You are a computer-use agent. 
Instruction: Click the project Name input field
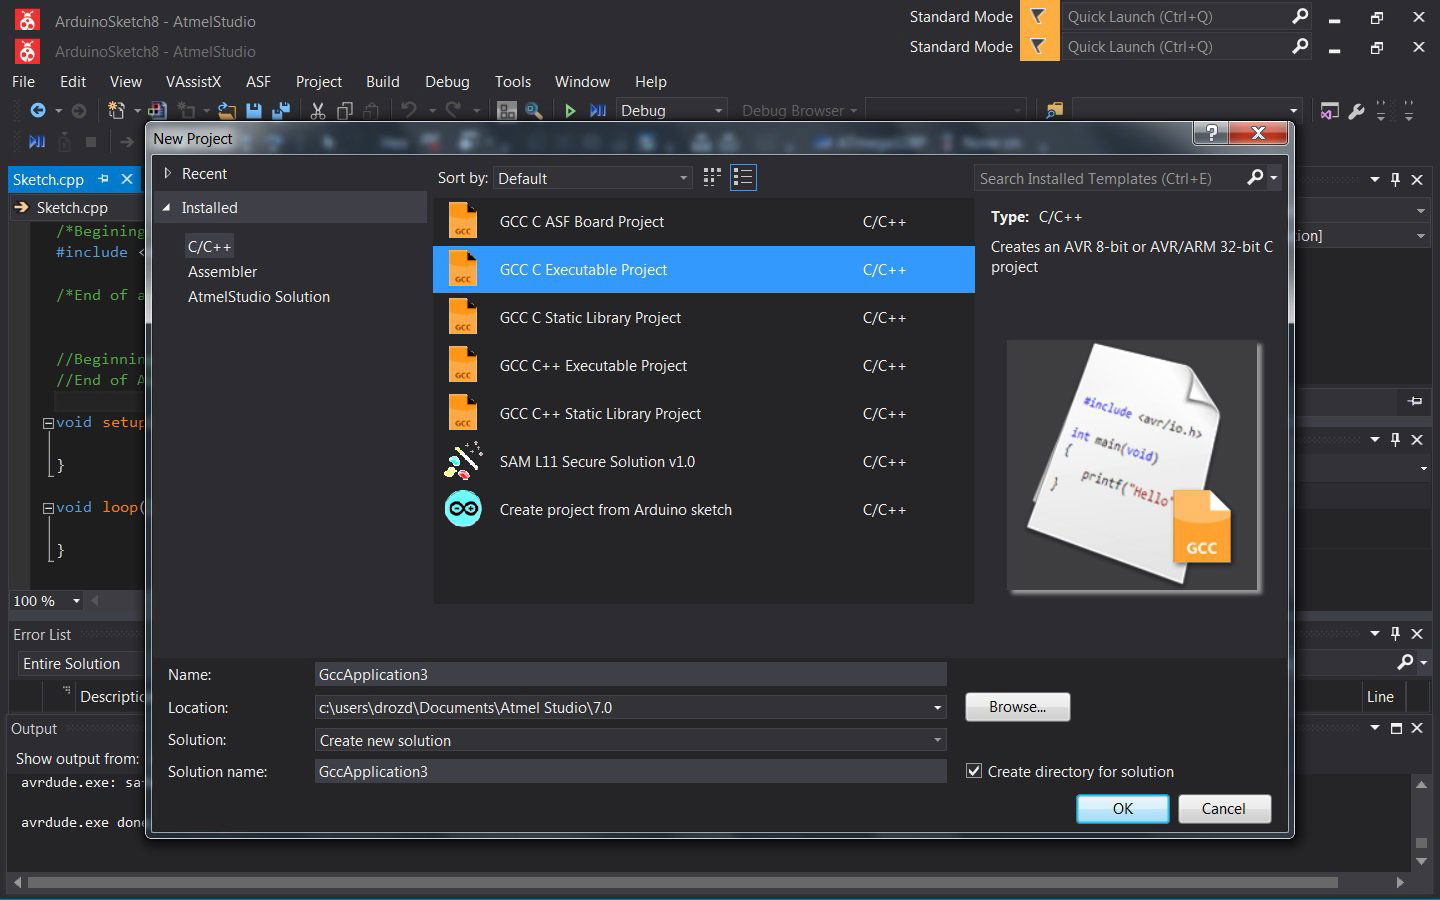[630, 674]
